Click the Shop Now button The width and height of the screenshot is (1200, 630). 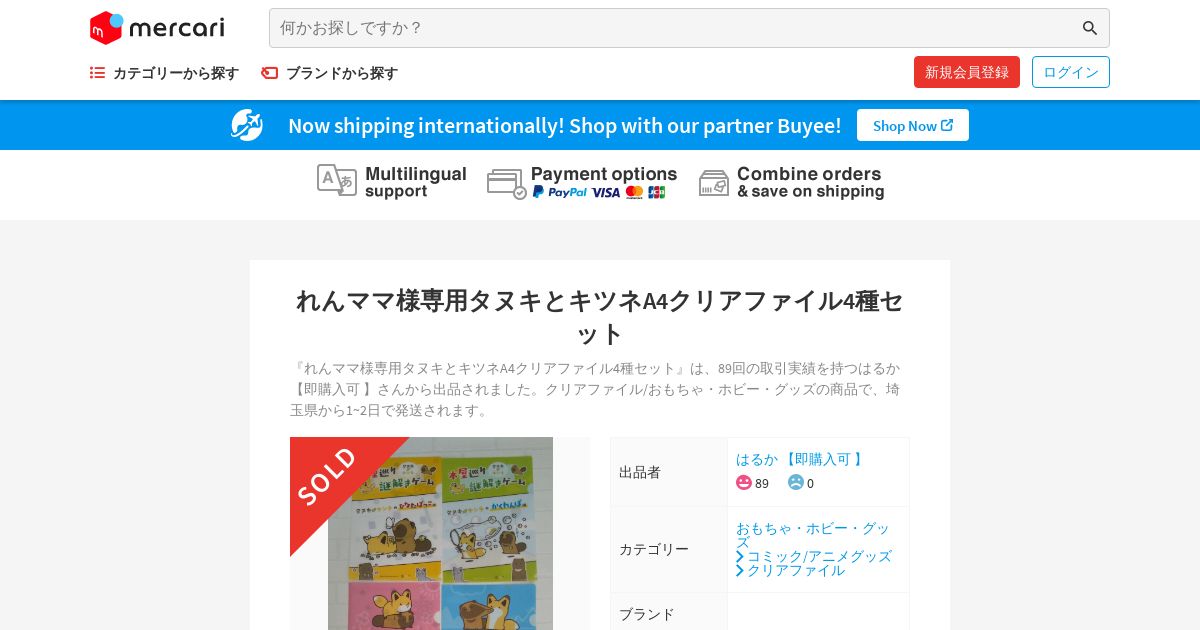pyautogui.click(x=913, y=125)
